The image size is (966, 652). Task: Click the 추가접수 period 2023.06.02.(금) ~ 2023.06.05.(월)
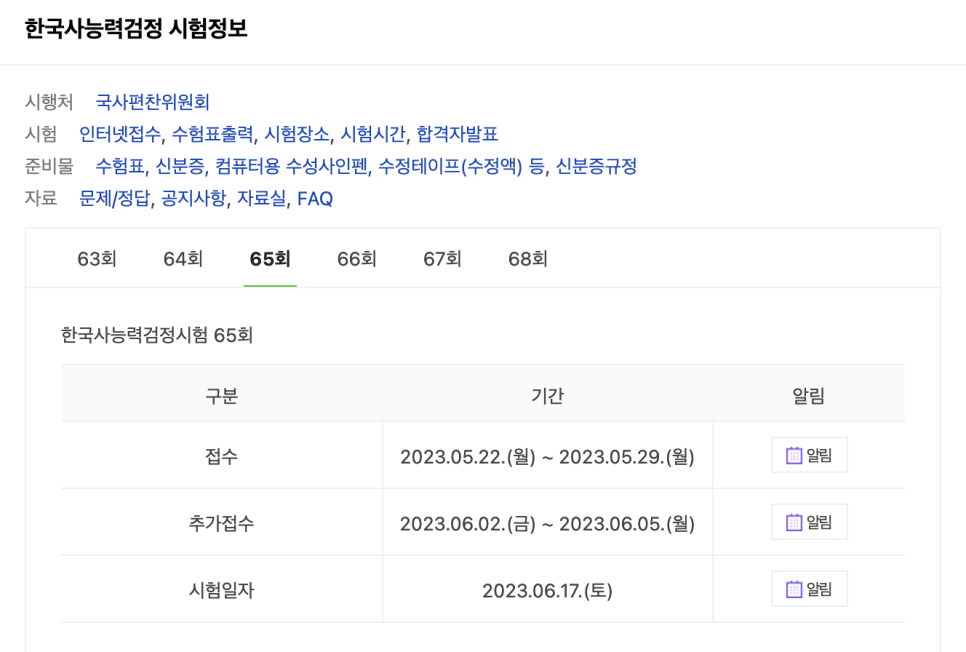(547, 524)
